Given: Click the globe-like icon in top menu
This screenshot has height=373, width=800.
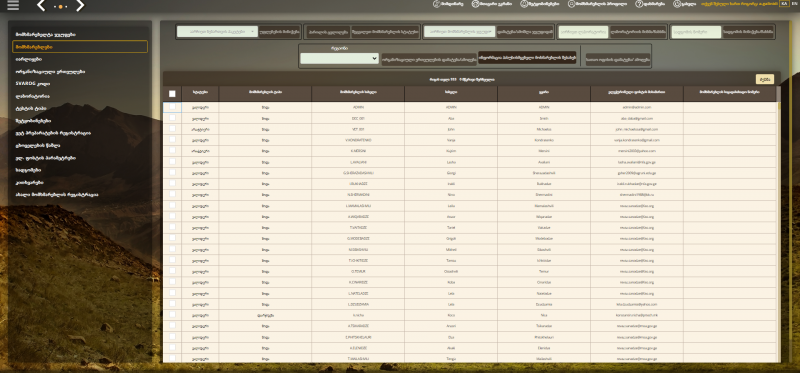Looking at the screenshot, I should pos(475,4).
